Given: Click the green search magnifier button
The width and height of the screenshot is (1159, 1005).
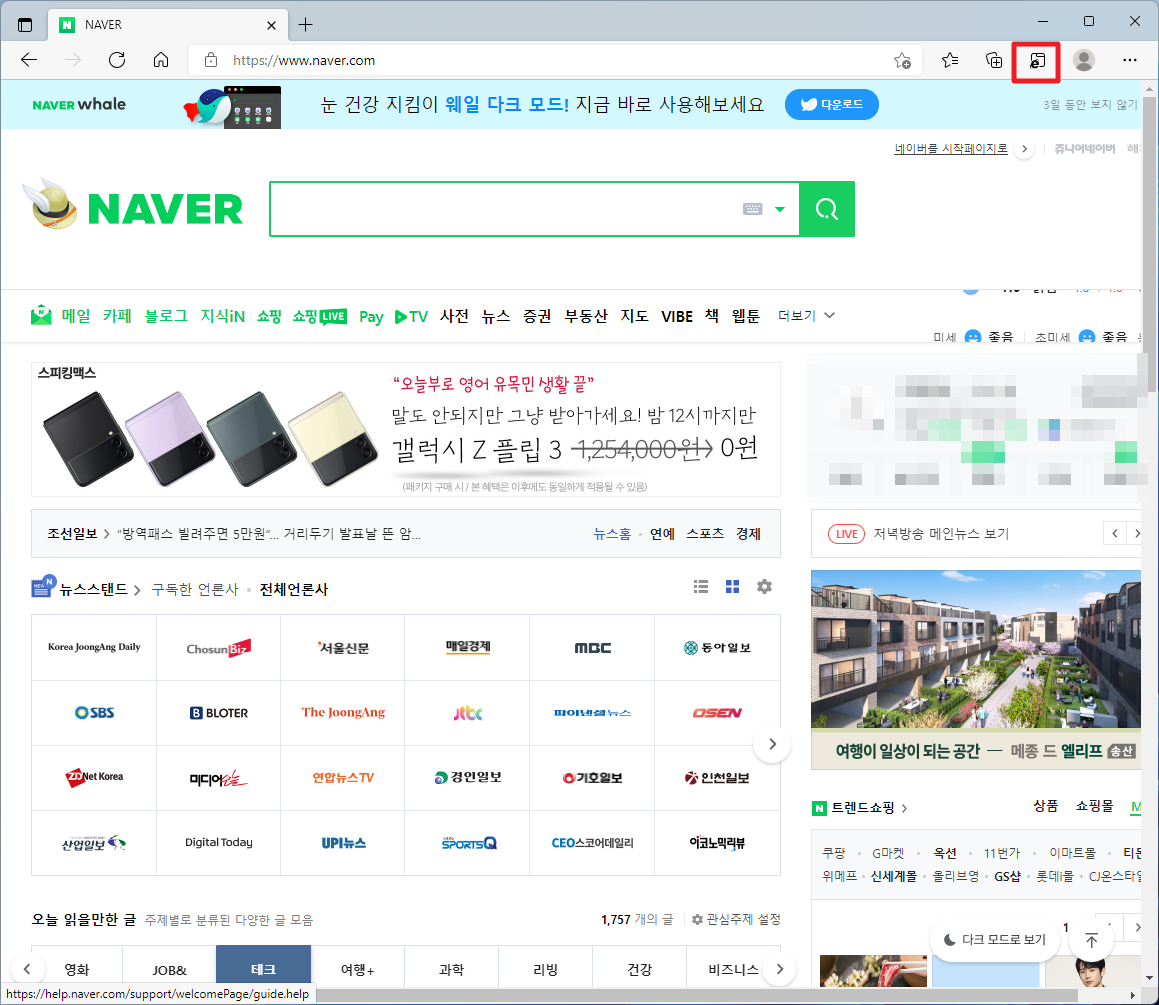Looking at the screenshot, I should coord(827,209).
